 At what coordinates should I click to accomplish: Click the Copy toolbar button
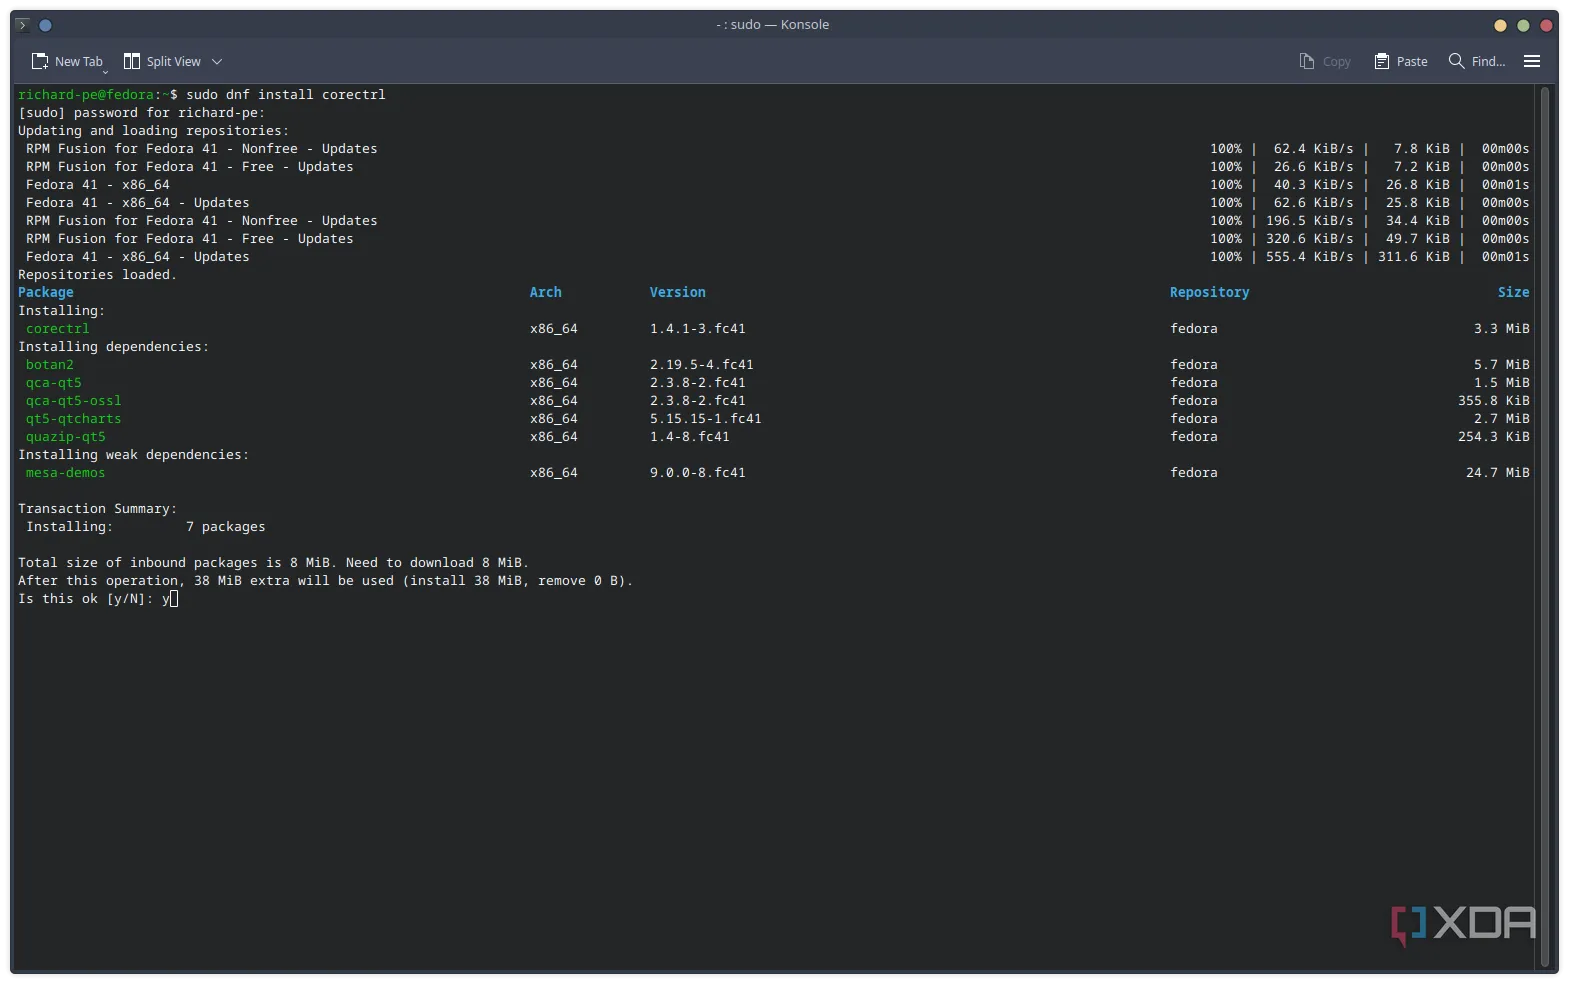point(1324,61)
